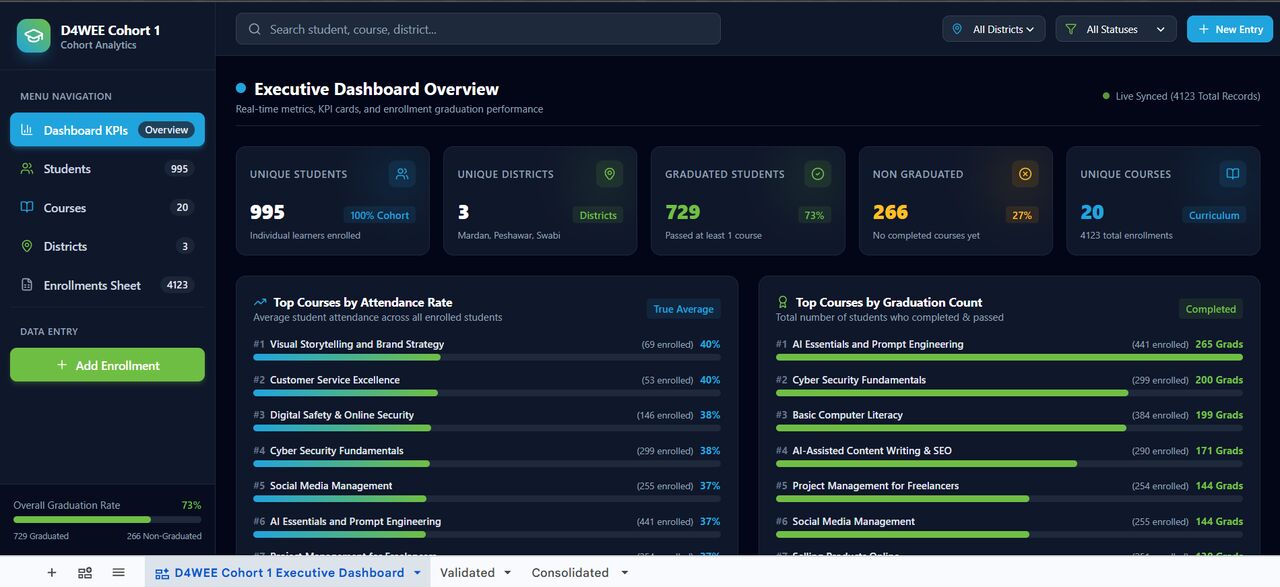
Task: Click the New Entry button
Action: 1230,29
